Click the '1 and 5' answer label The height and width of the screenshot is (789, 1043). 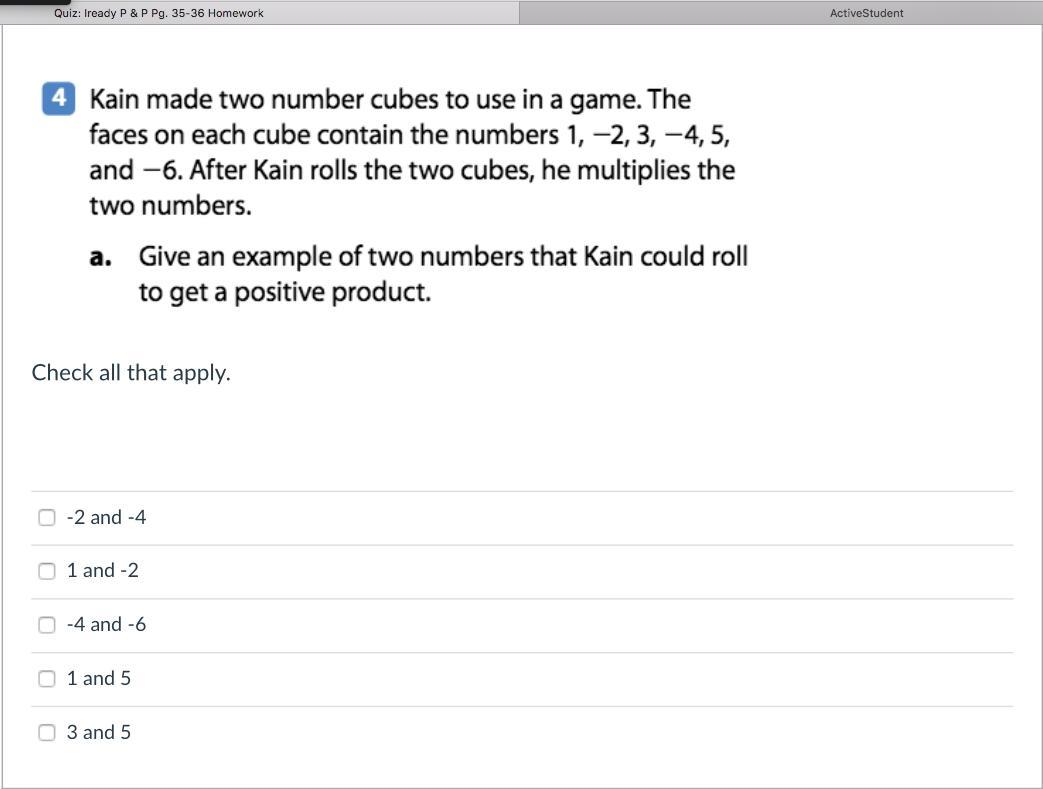click(x=98, y=679)
